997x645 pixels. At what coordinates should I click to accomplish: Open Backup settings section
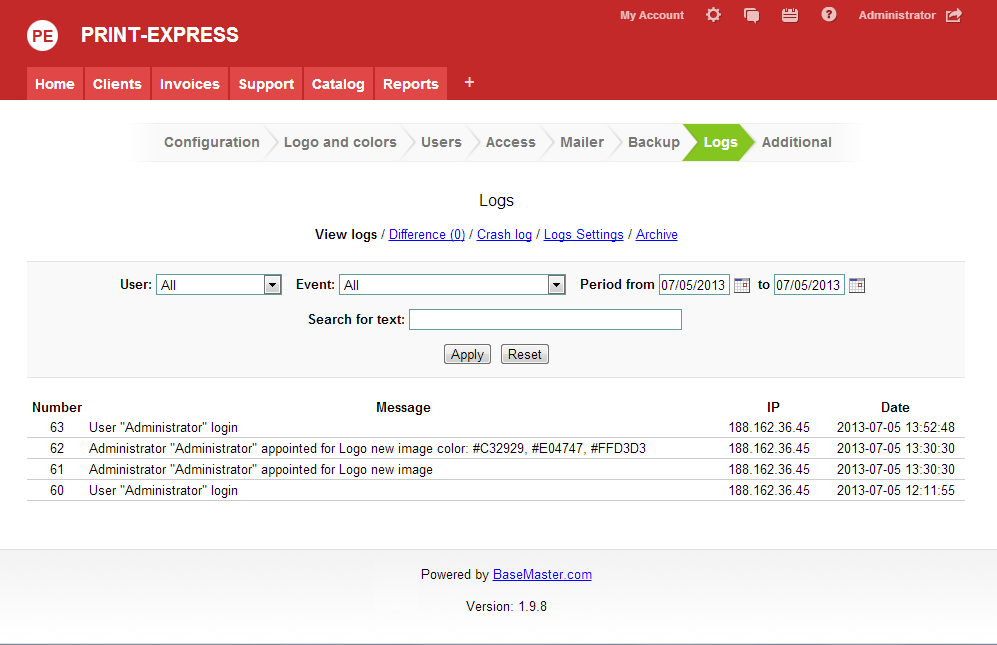tap(654, 142)
